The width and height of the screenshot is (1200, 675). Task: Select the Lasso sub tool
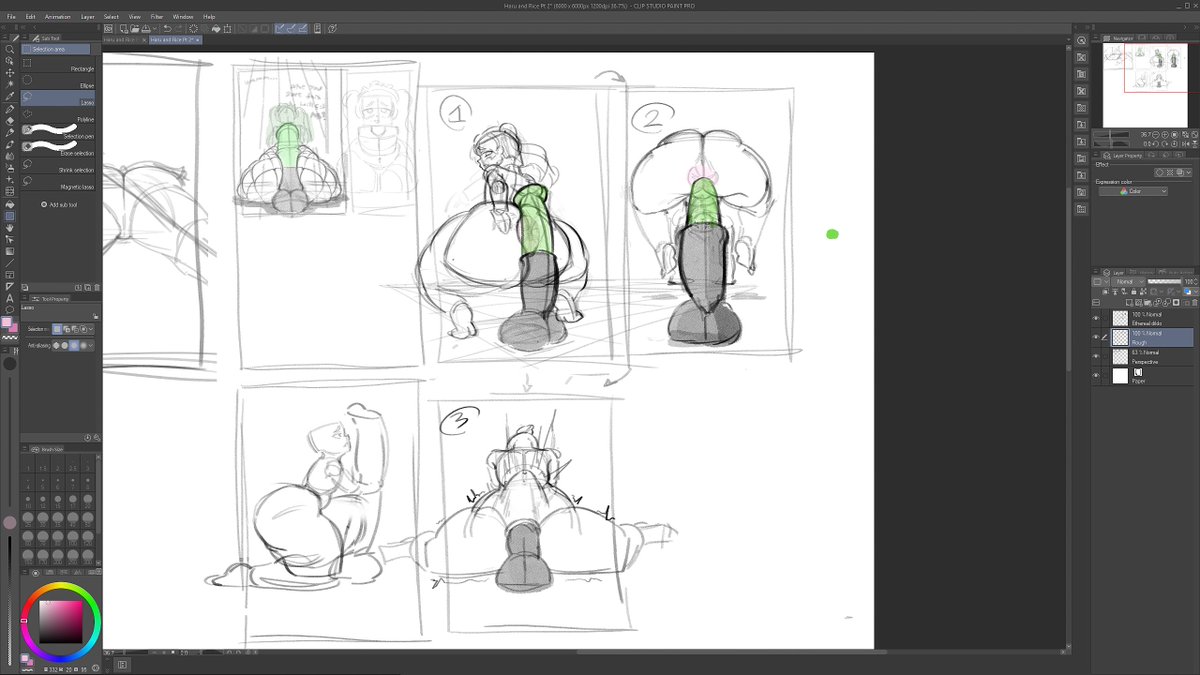(58, 100)
